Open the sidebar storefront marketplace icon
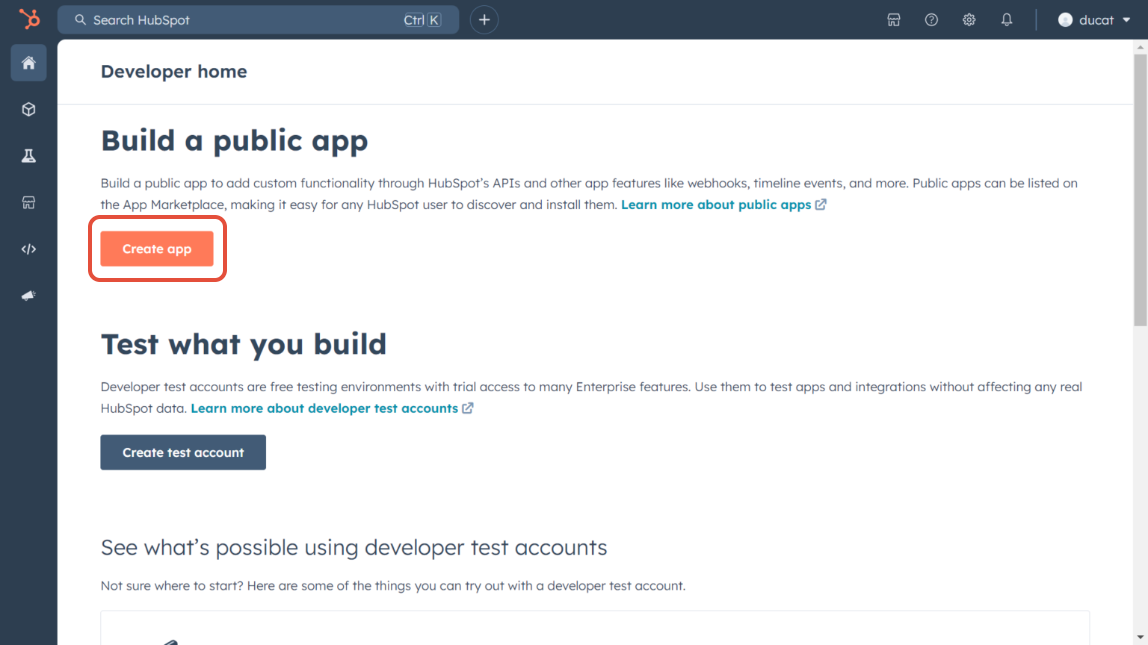 (29, 203)
